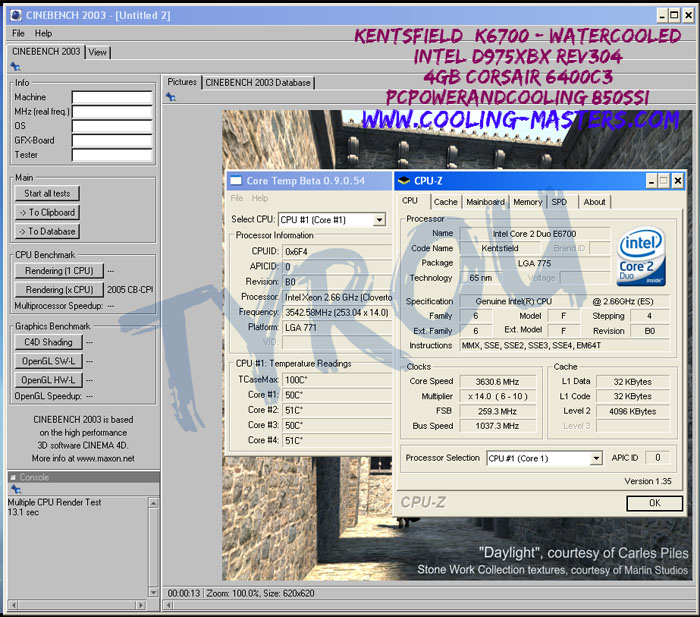Image resolution: width=700 pixels, height=617 pixels.
Task: Click the "13.1 sec" console line
Action: tap(23, 513)
